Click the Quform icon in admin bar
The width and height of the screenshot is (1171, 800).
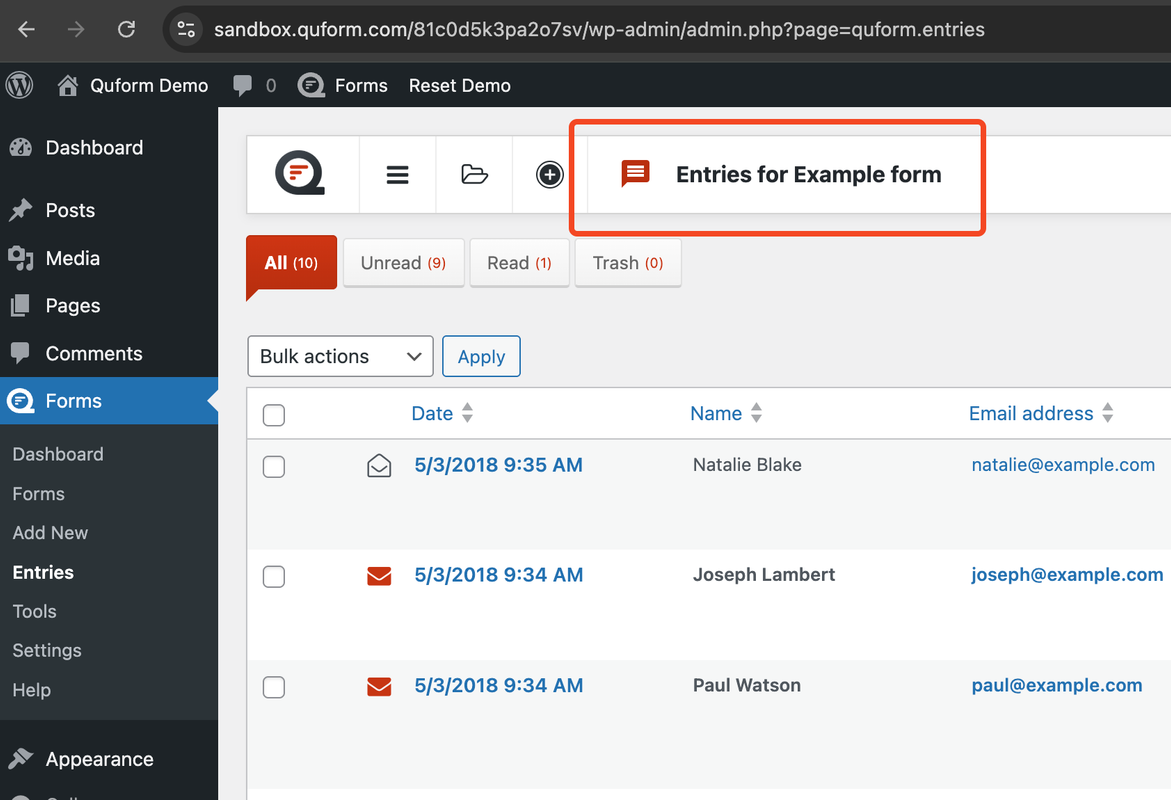(x=311, y=85)
